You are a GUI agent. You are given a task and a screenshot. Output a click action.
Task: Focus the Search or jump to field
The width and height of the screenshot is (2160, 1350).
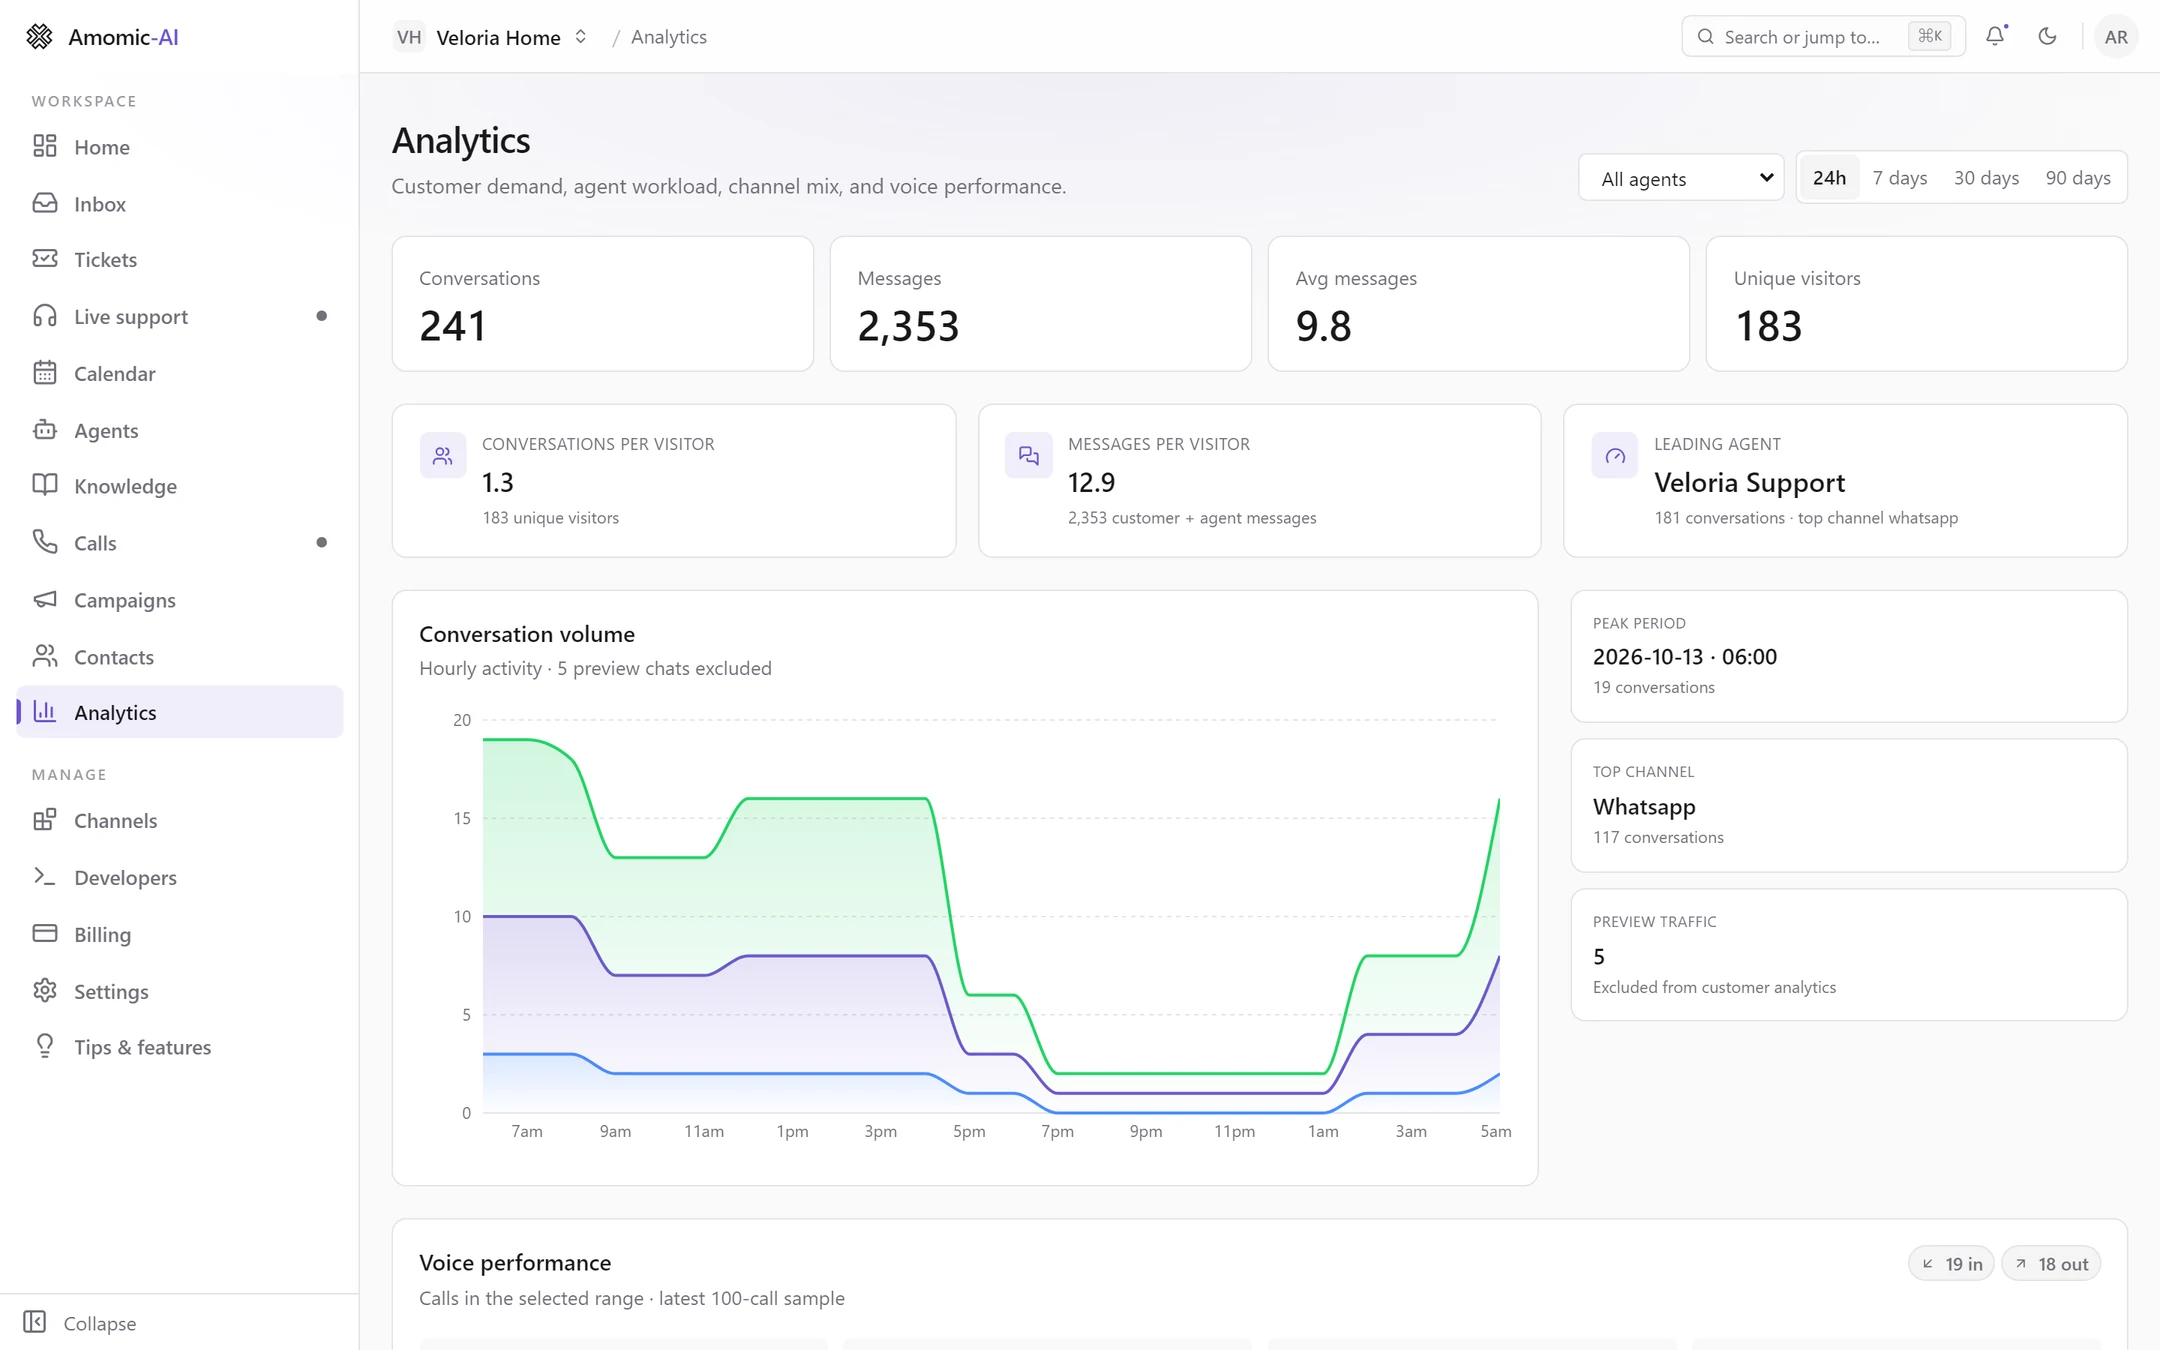point(1823,37)
